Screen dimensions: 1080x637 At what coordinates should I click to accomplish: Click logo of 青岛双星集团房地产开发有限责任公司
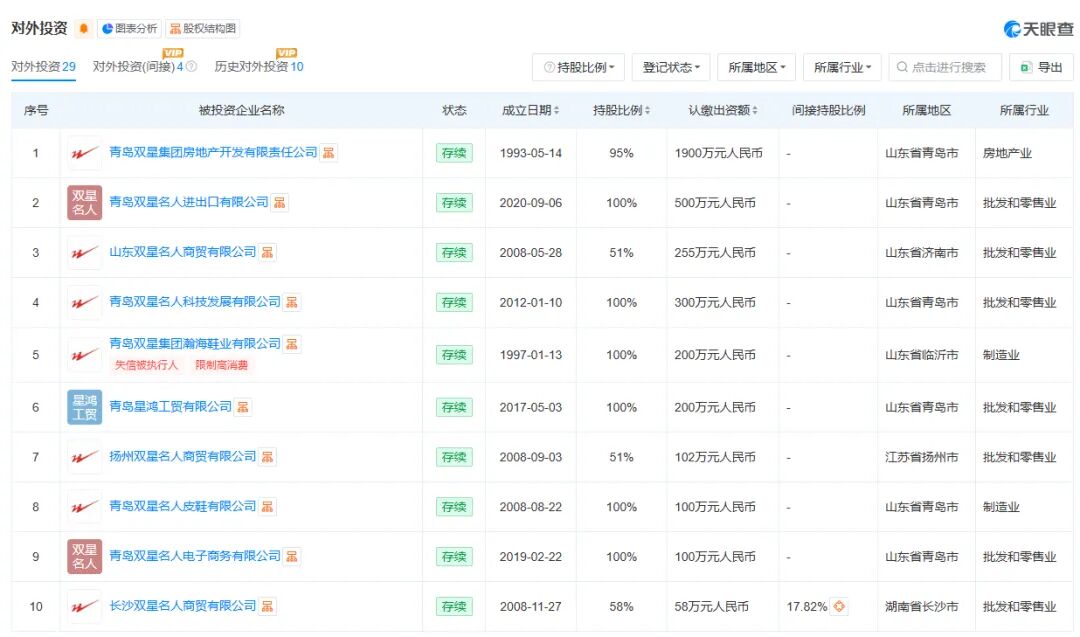coord(84,153)
